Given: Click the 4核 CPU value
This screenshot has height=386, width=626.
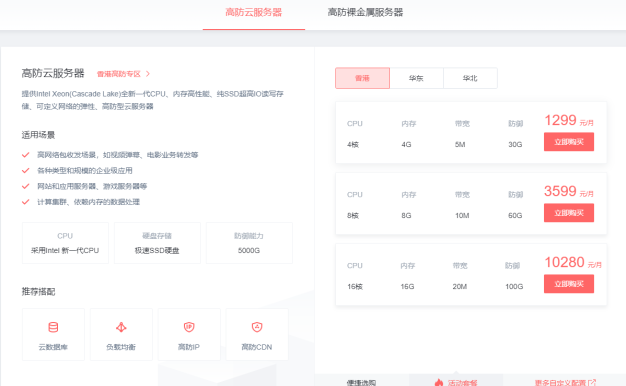Looking at the screenshot, I should 353,145.
